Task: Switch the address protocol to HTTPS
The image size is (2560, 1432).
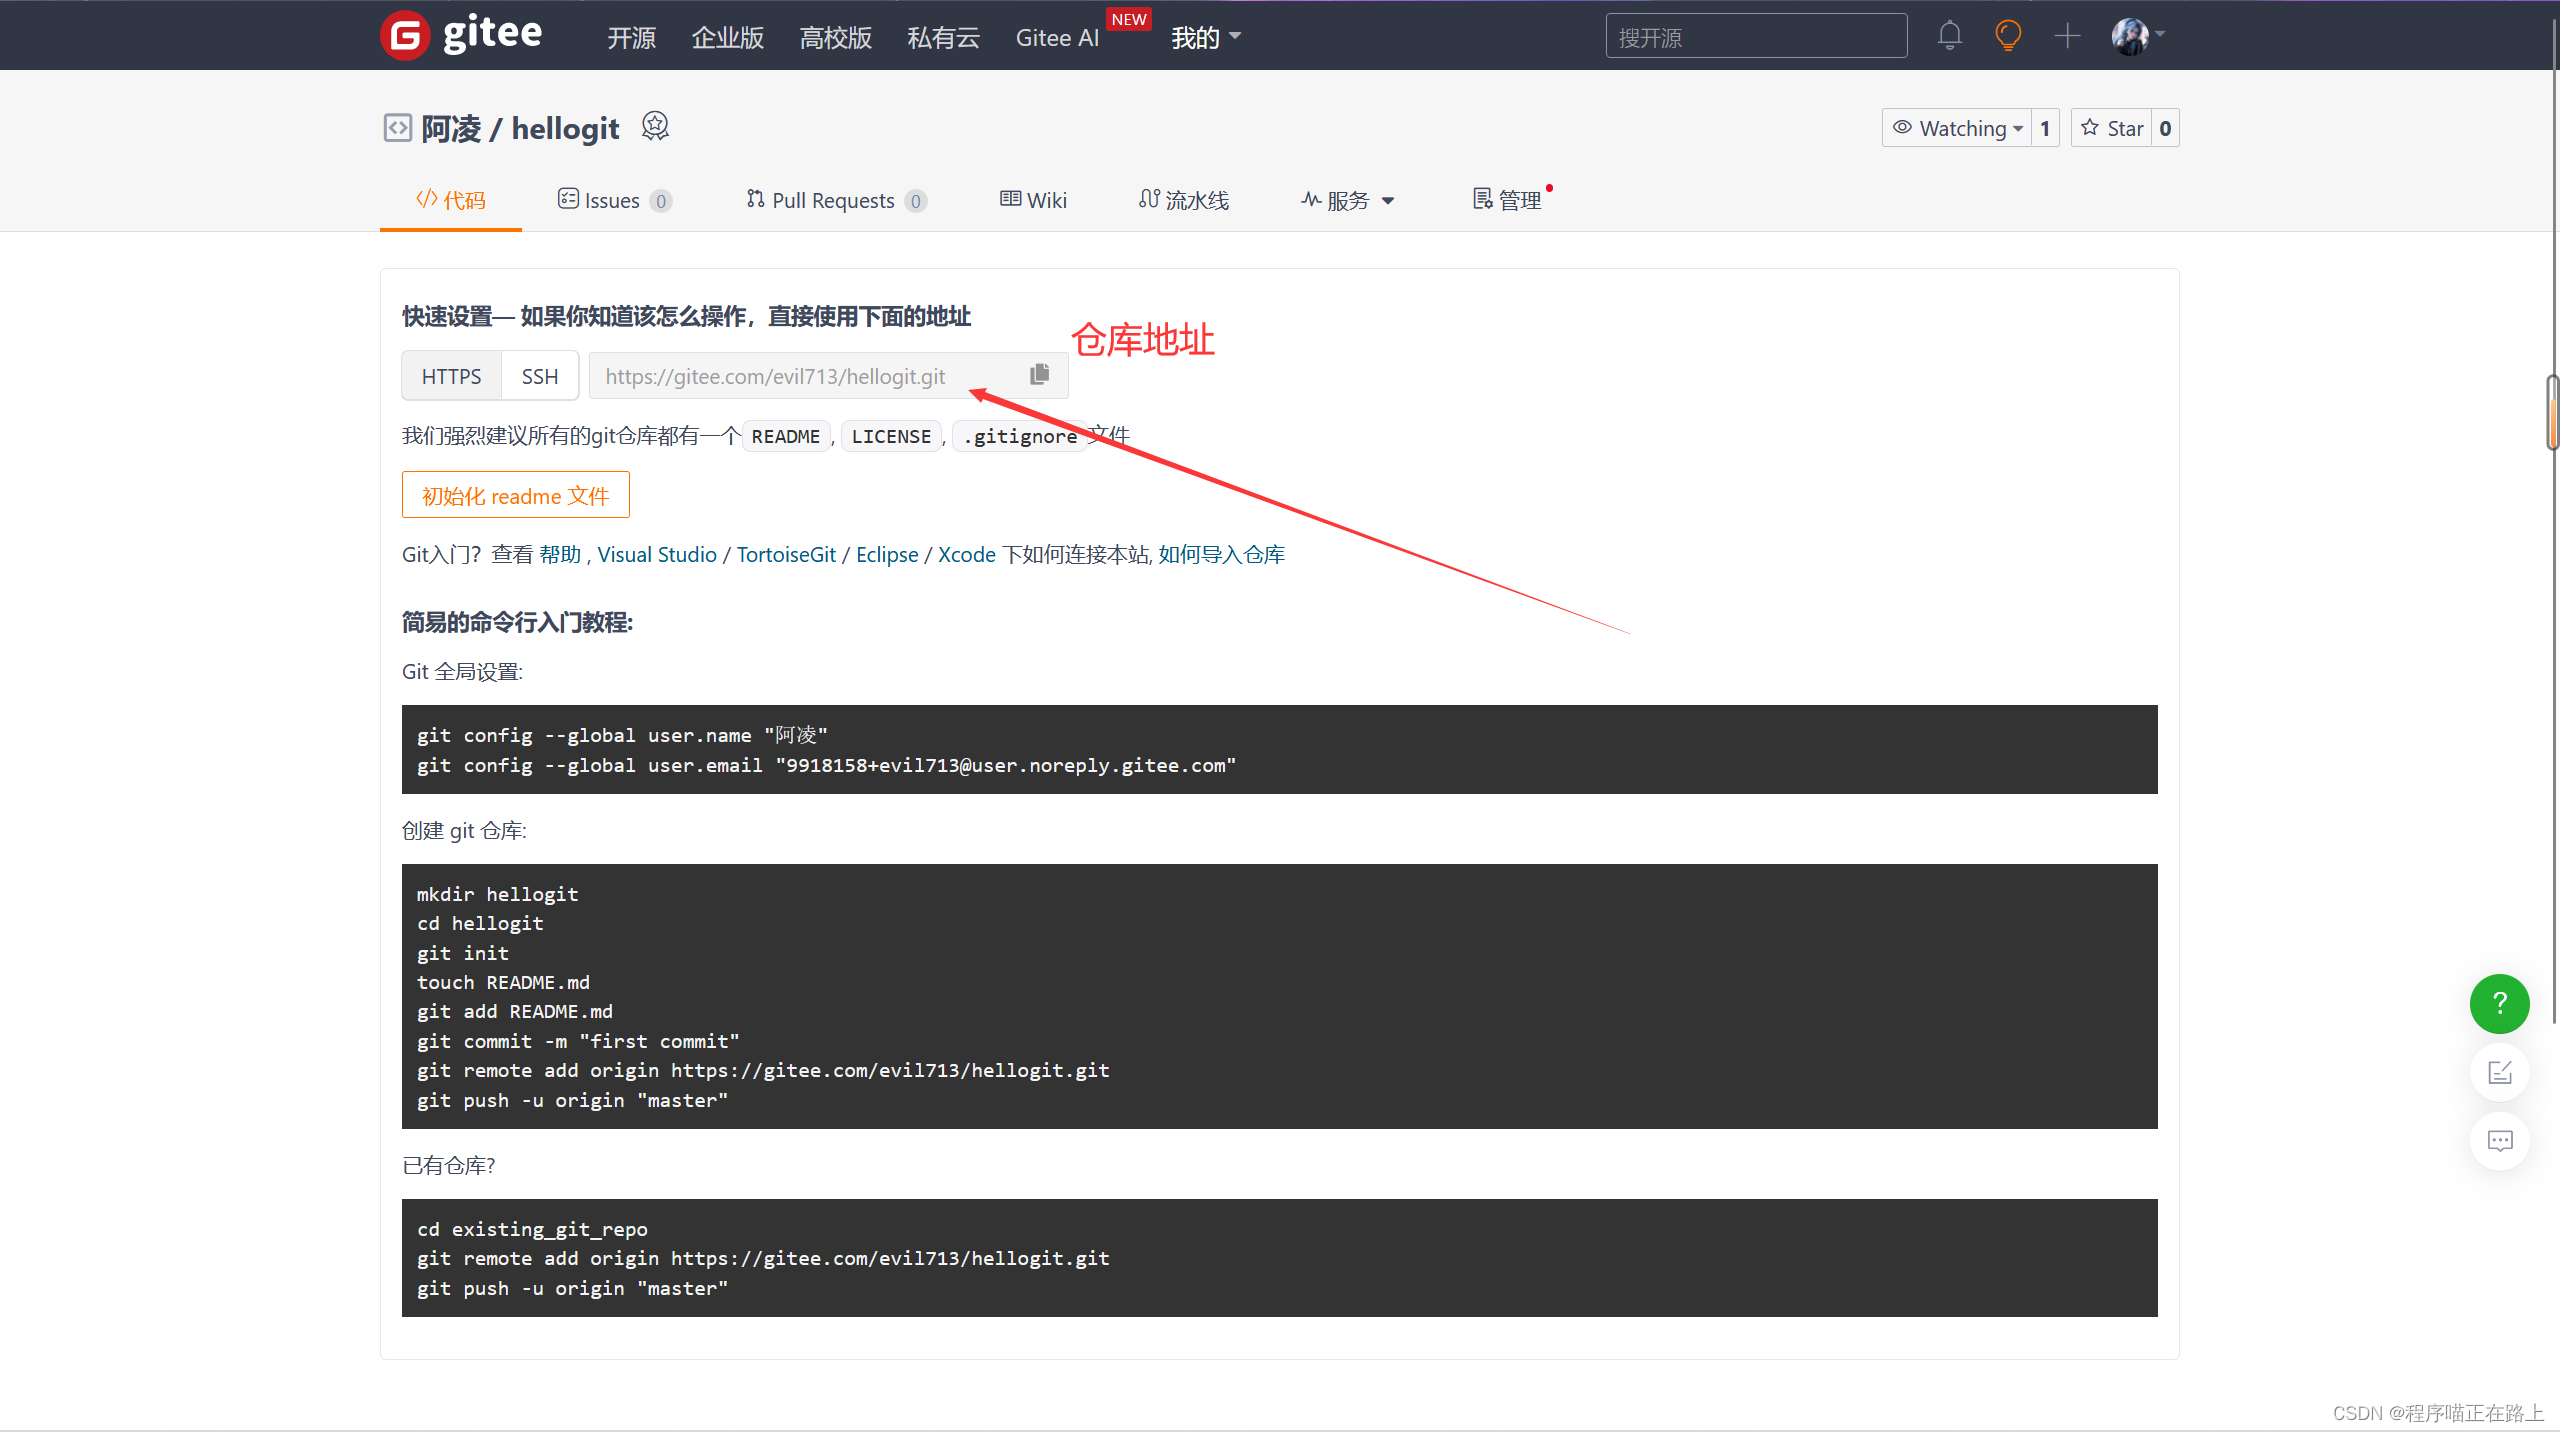Action: (451, 376)
